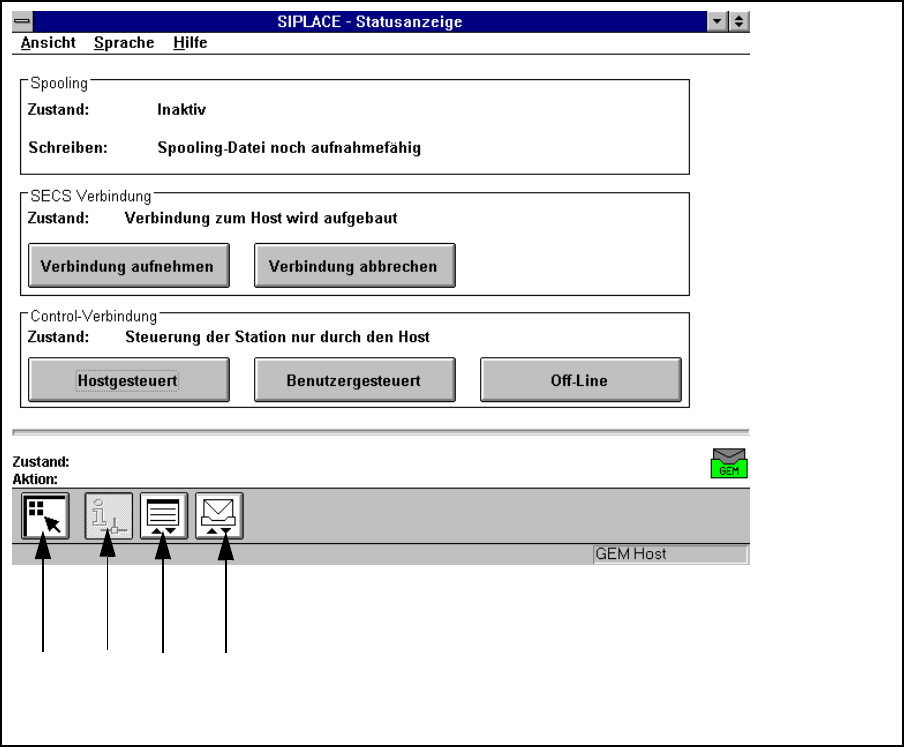Click Verbindung abbrechen button
This screenshot has width=904, height=747.
[355, 266]
